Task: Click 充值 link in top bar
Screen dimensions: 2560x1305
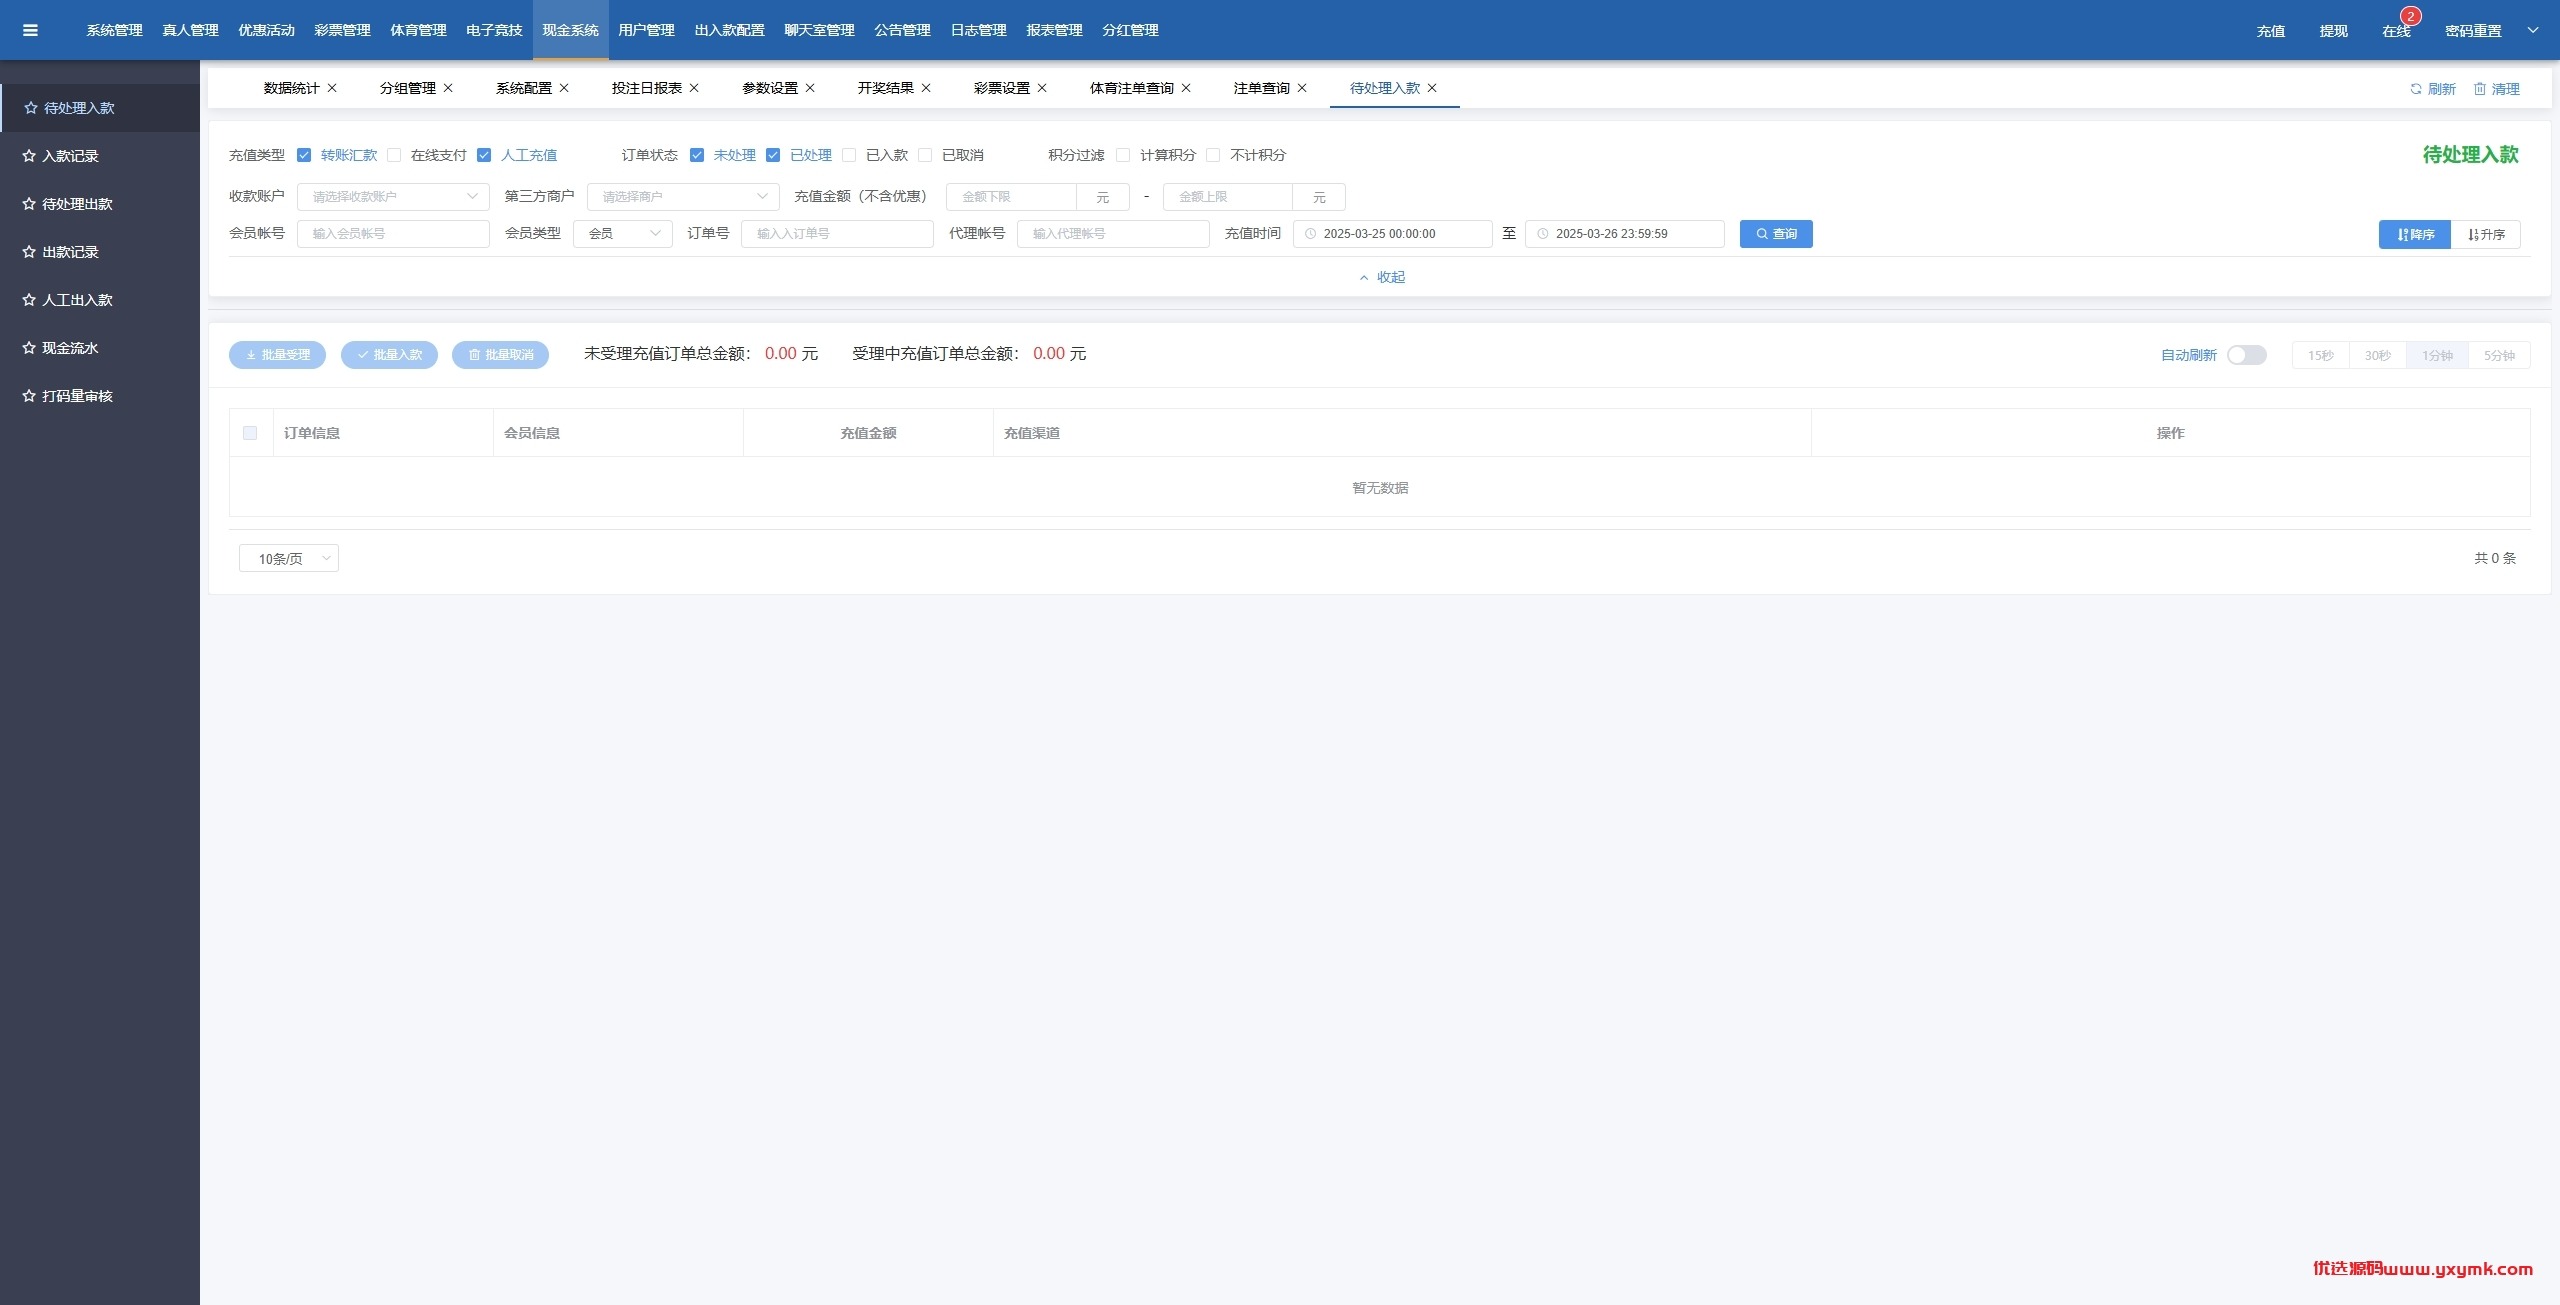Action: [x=2271, y=31]
